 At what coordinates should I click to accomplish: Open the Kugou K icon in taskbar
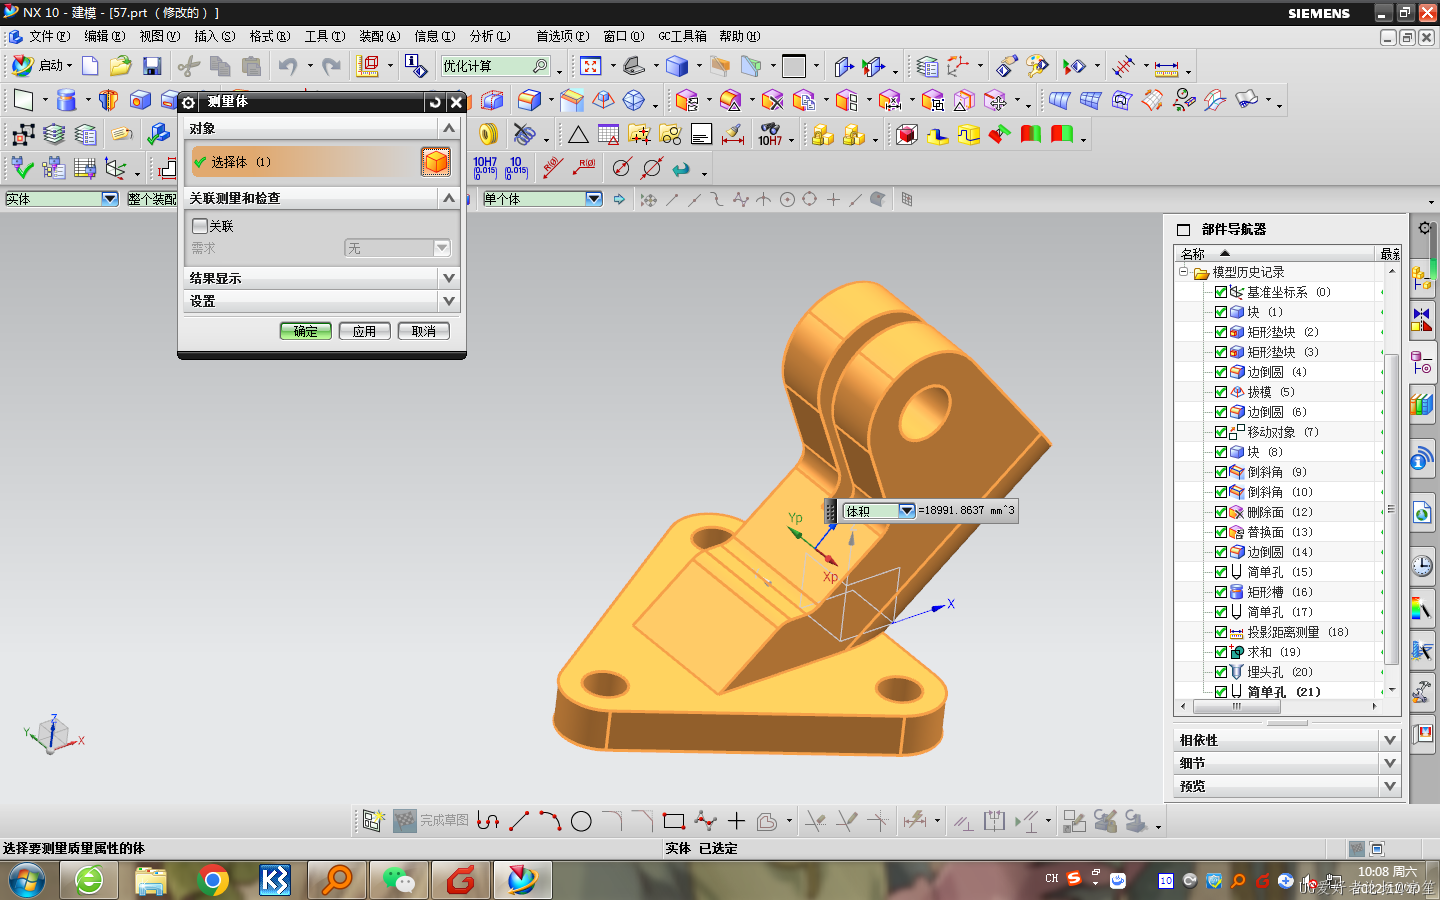275,880
